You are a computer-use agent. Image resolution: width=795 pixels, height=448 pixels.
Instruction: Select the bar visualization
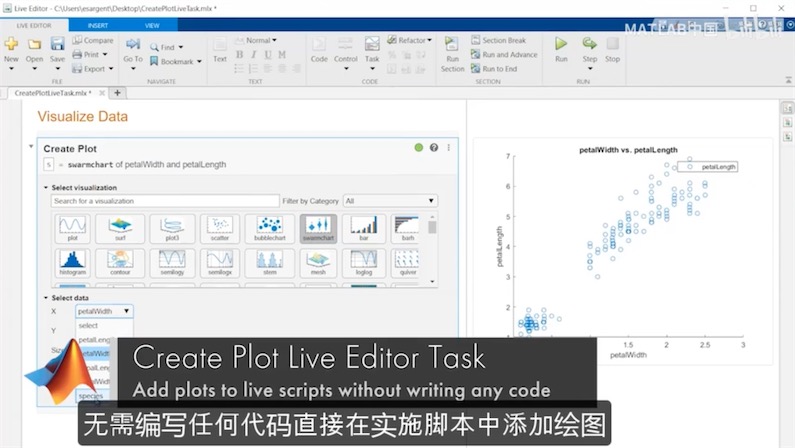[364, 229]
